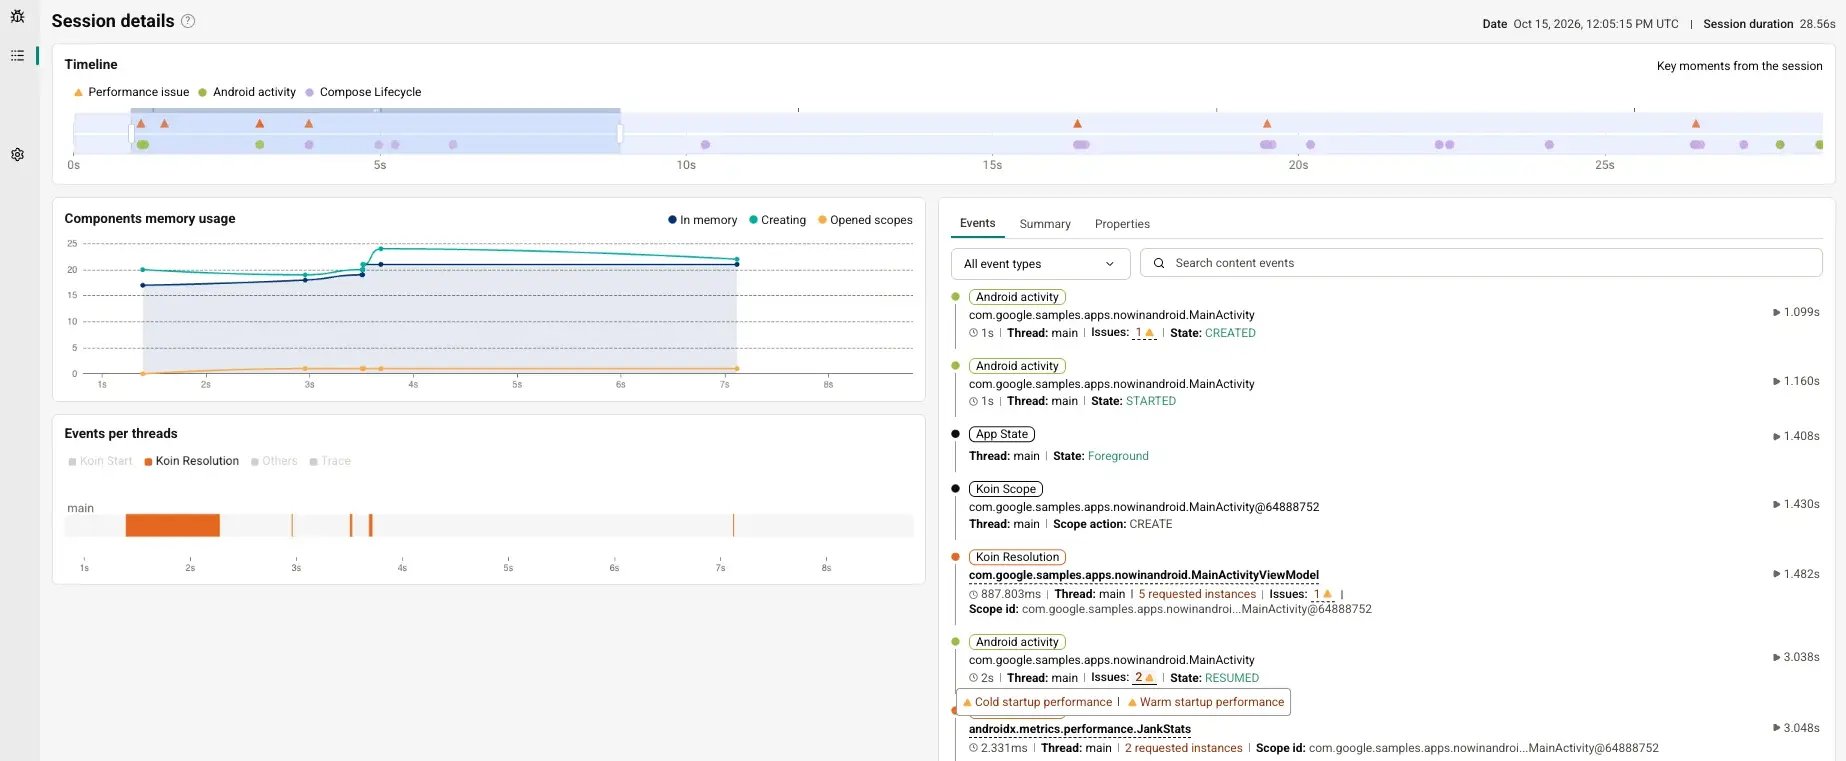Click the warning icon beside RESUMED issues count

(x=1149, y=678)
